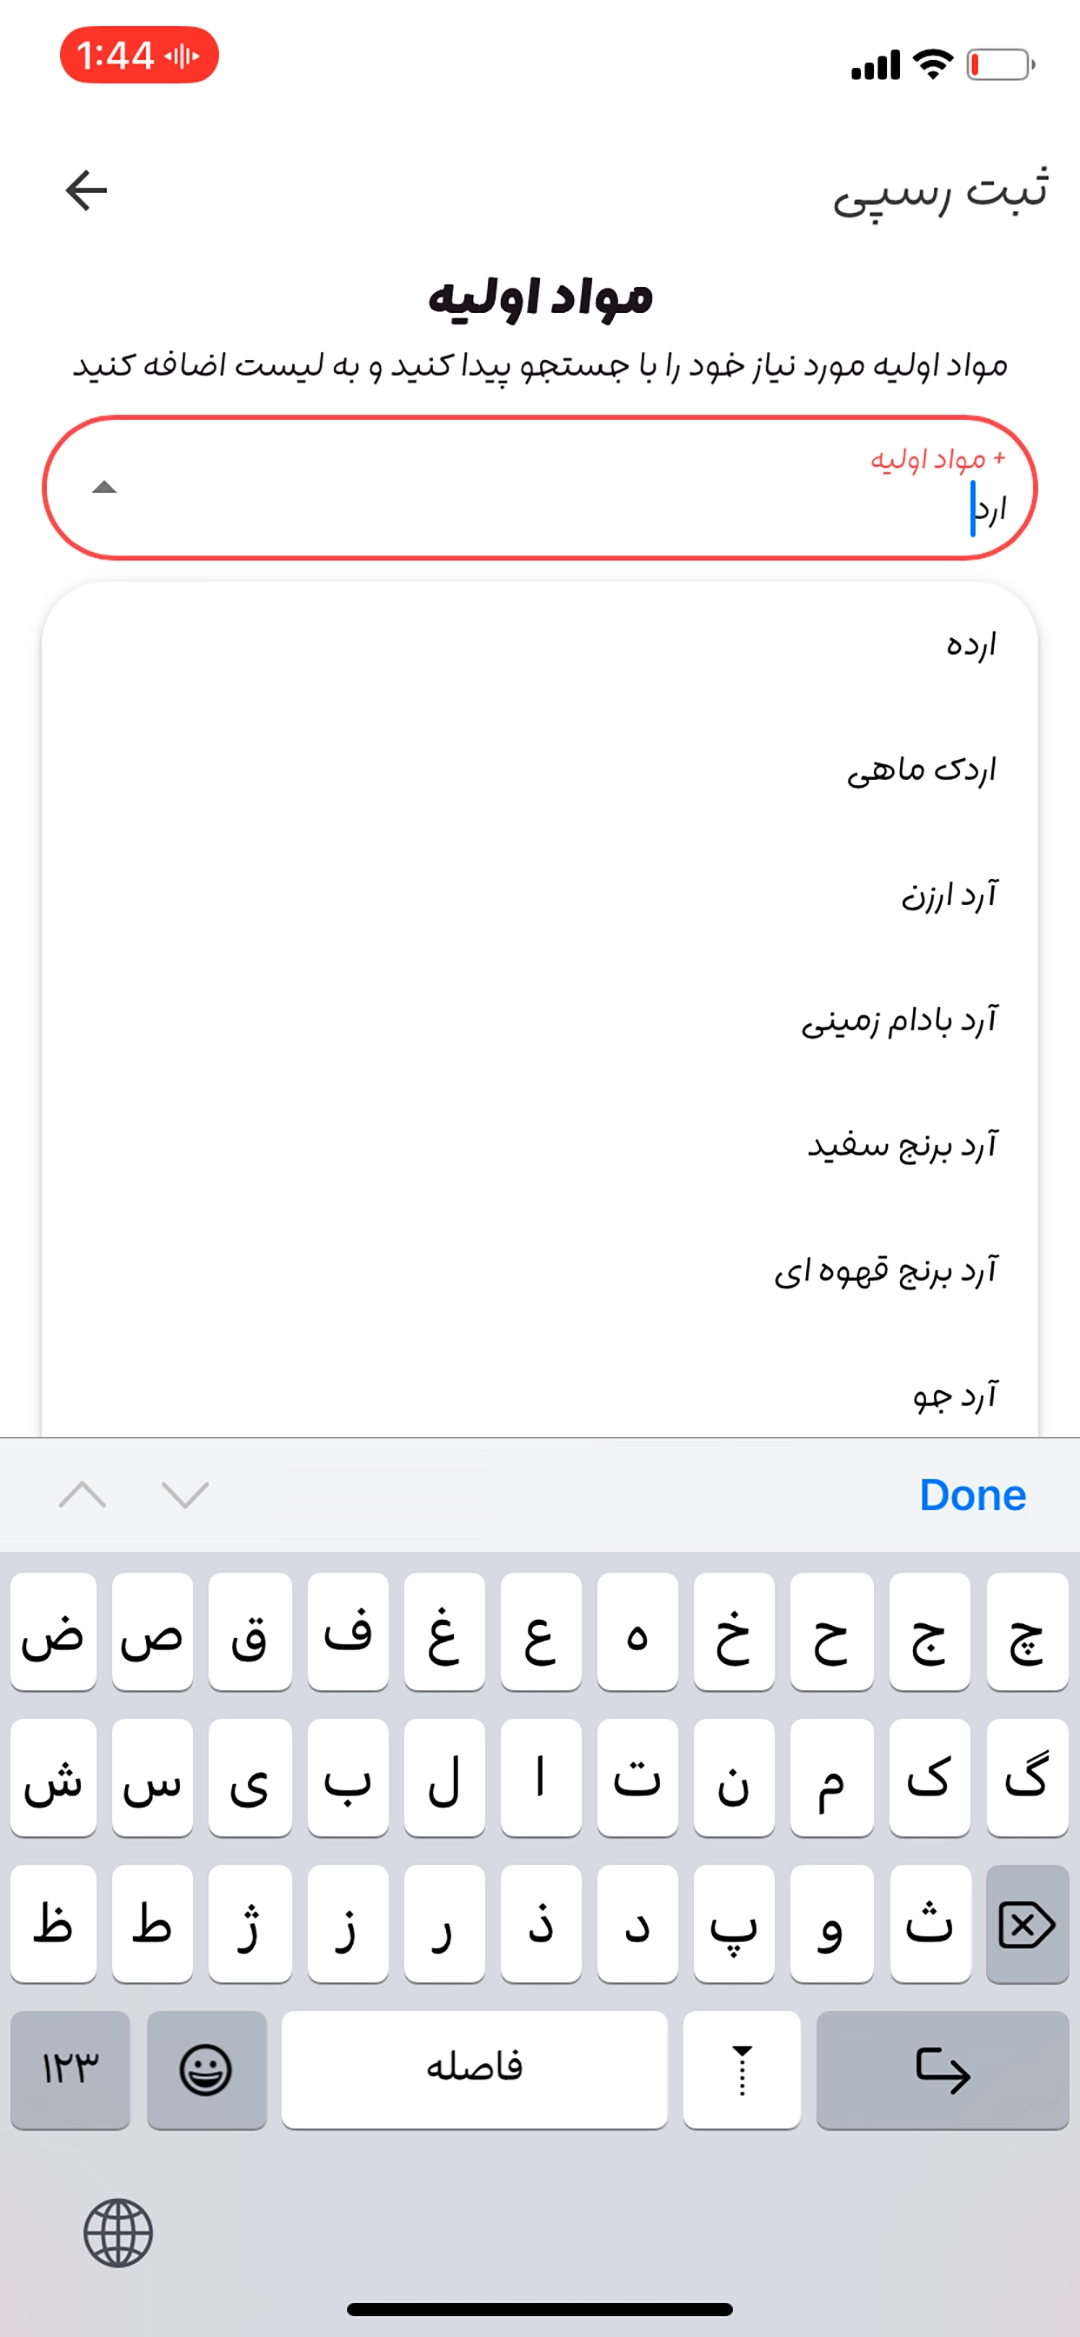
Task: Tap the half-space key with dotted line
Action: point(741,2068)
